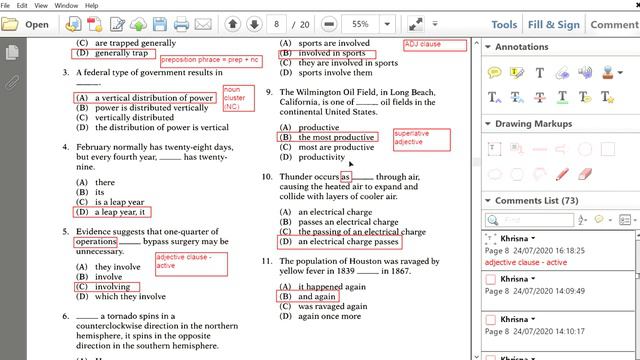The image size is (640, 360).
Task: Open the toolbar customize dropdown arrow
Action: click(435, 24)
